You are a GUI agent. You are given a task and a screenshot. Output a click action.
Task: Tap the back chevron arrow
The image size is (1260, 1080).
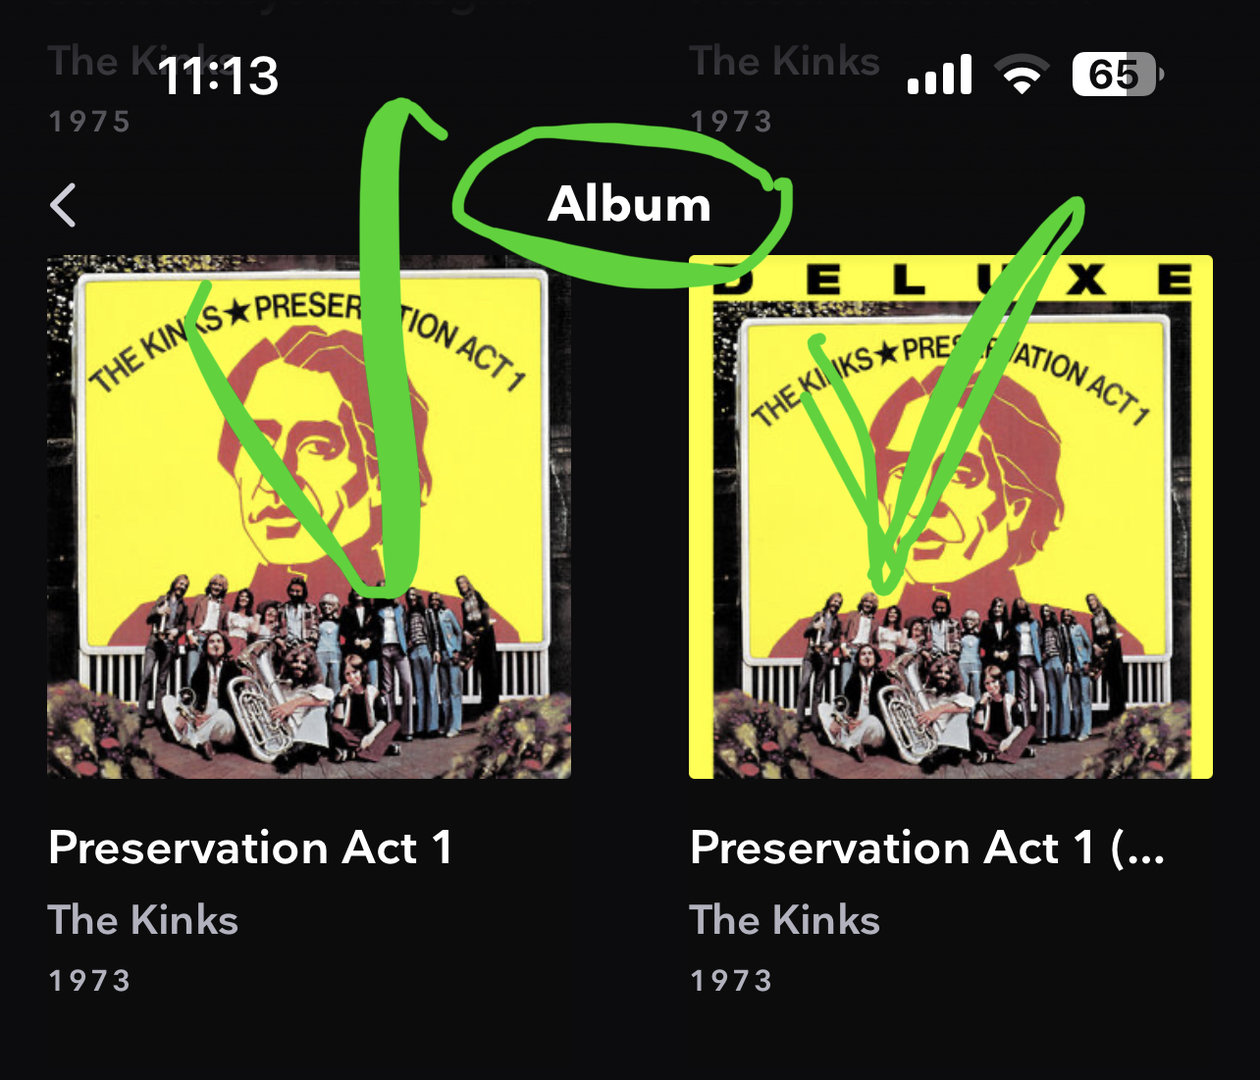click(63, 205)
